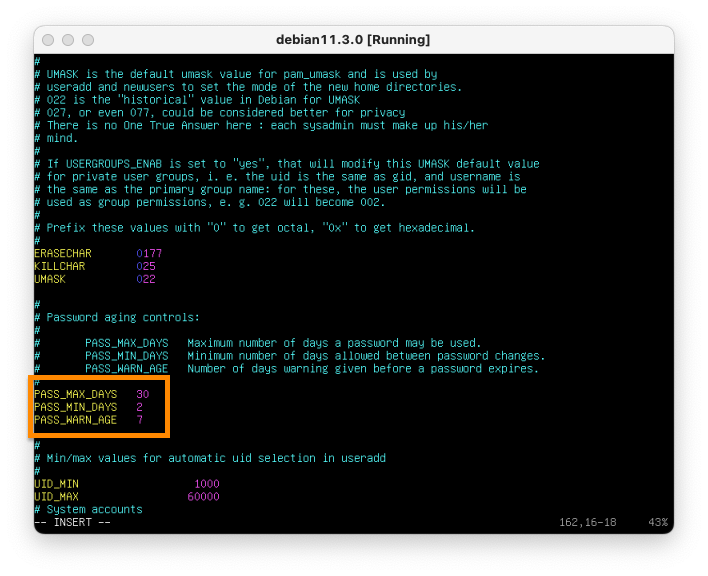Screen dimensions: 708x576
Task: Click the 43% file position indicator
Action: (x=658, y=523)
